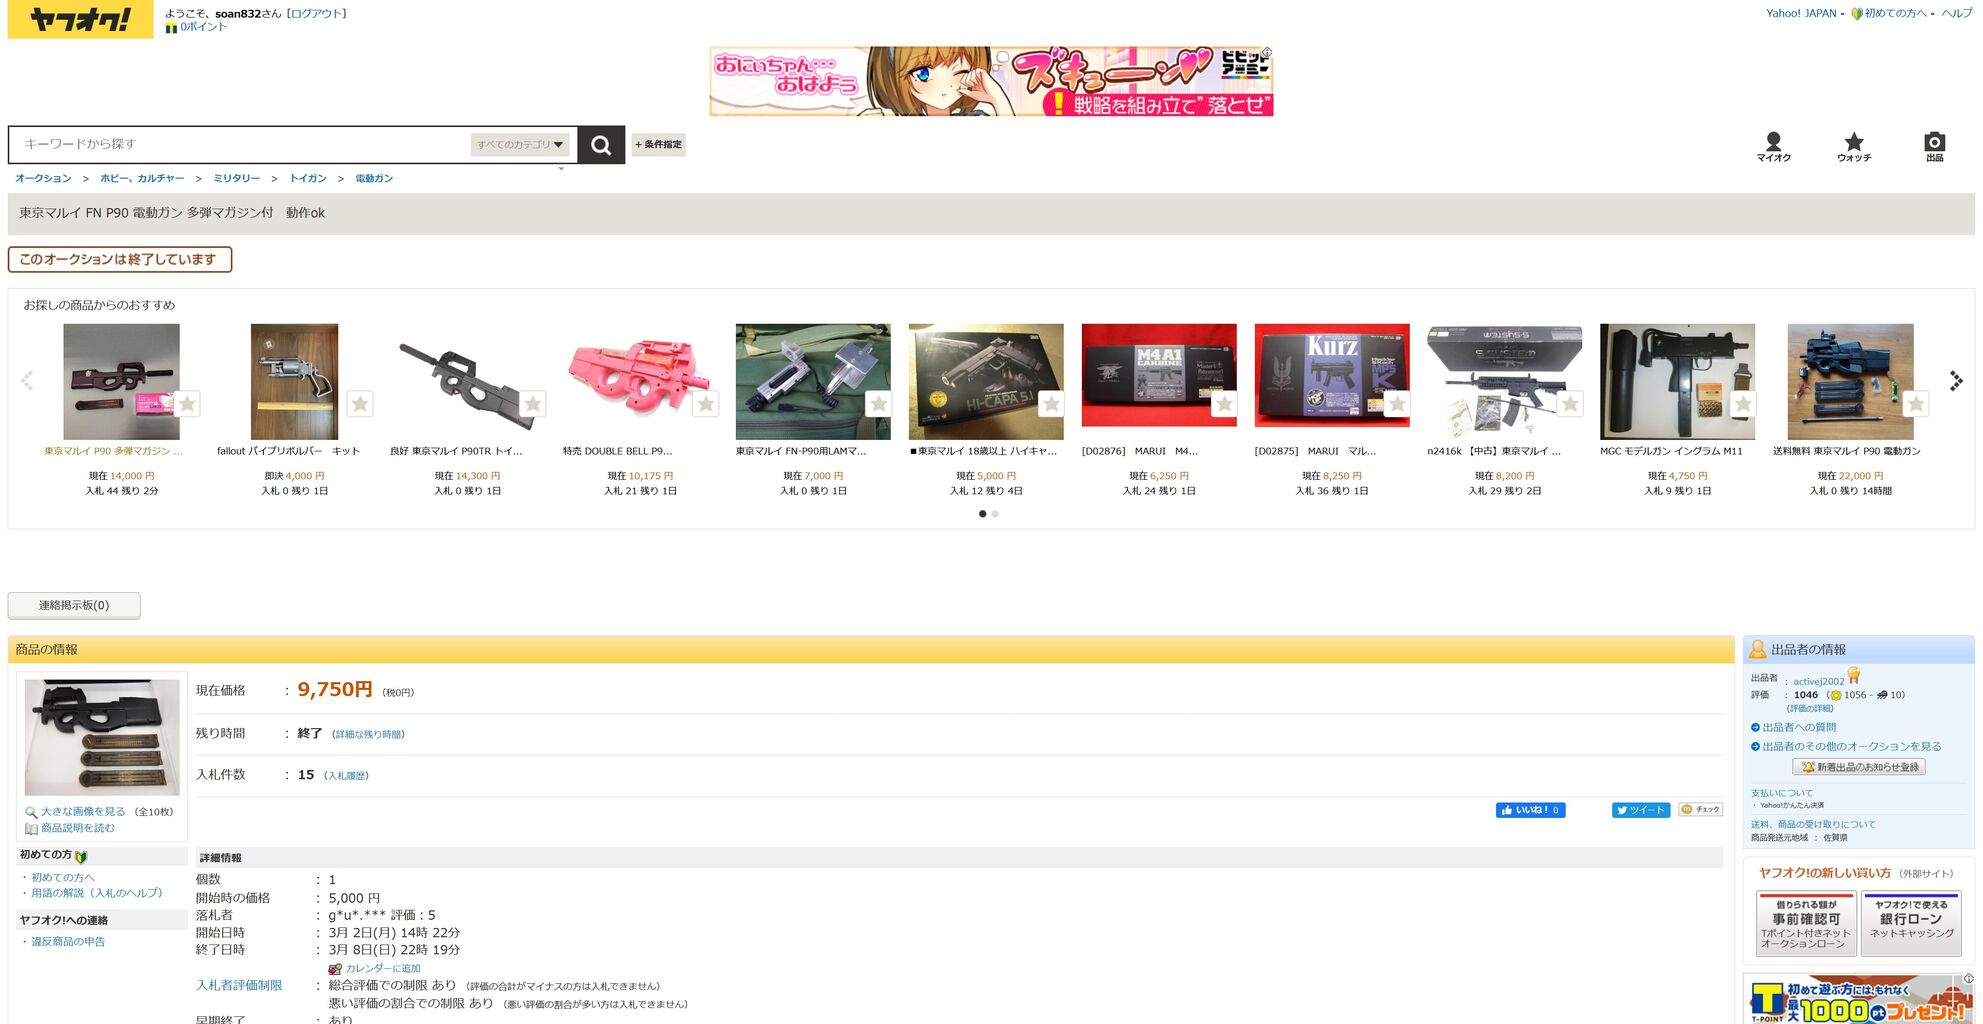This screenshot has height=1024, width=1983.
Task: Open 入札者評価制限 link
Action: 239,986
